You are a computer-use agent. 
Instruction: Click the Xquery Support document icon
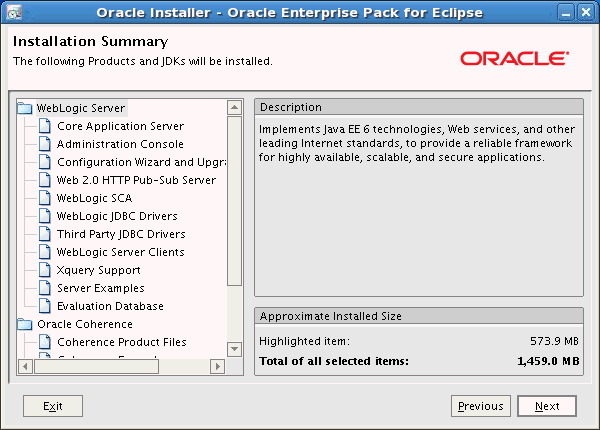(45, 270)
